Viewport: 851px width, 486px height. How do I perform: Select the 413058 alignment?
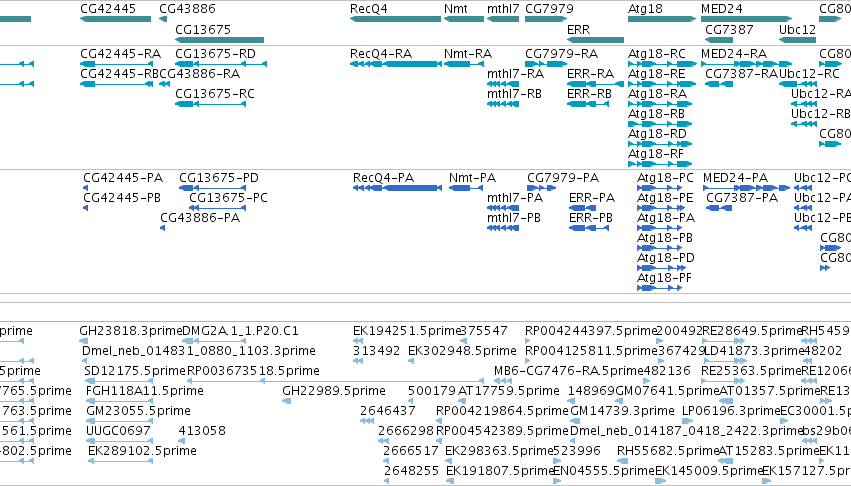point(181,441)
